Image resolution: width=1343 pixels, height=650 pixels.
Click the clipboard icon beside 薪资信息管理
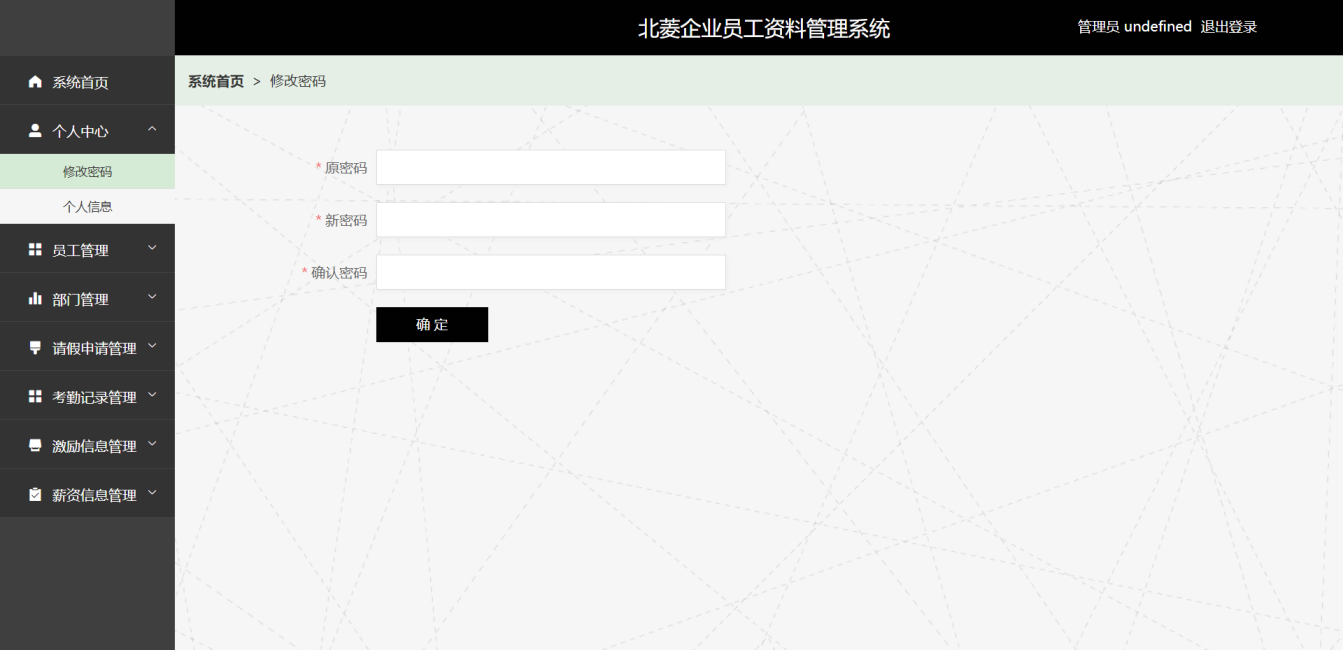(x=35, y=495)
